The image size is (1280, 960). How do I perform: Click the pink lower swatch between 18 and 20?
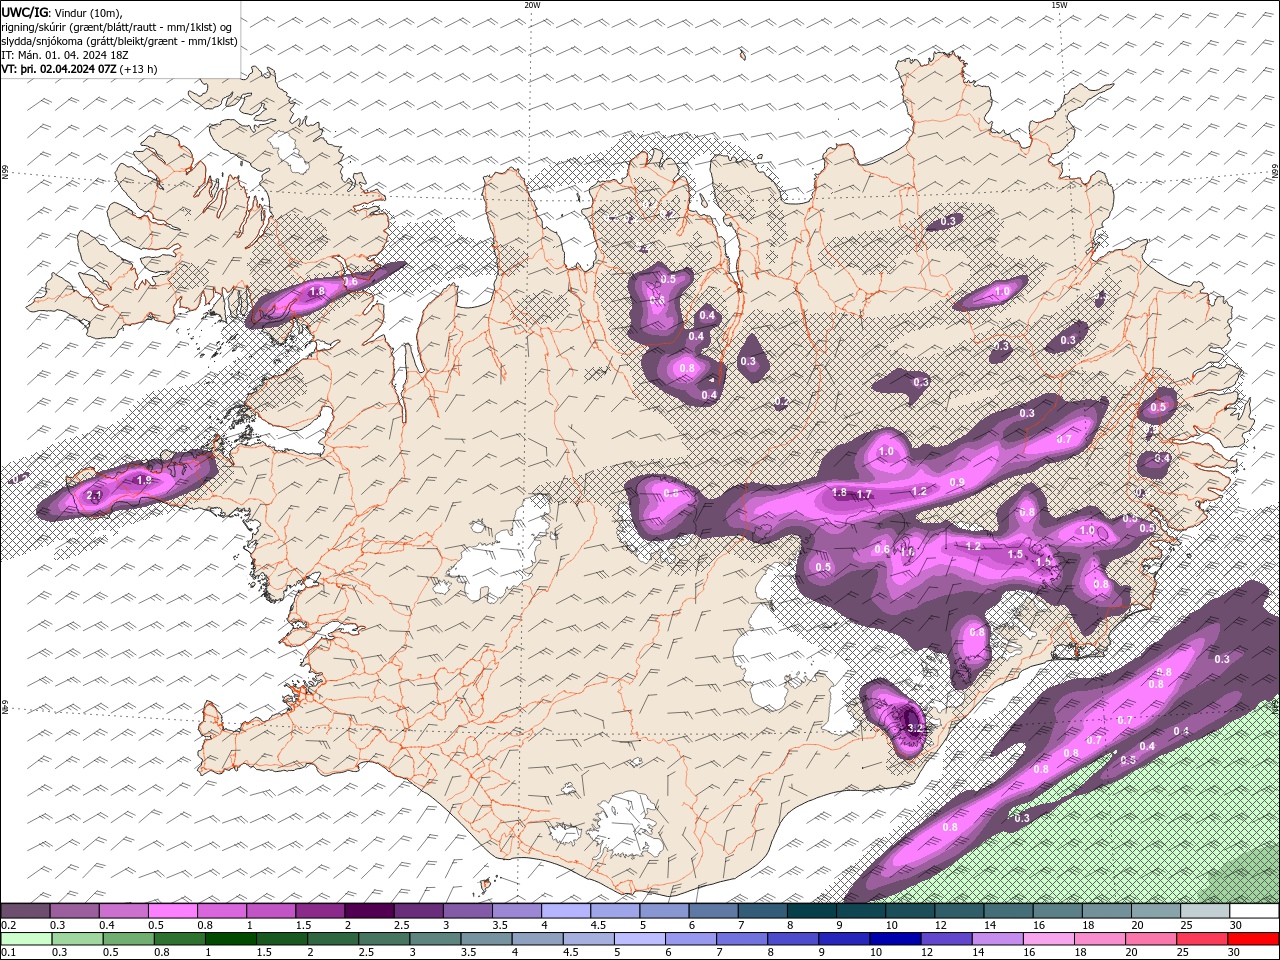pyautogui.click(x=1101, y=939)
